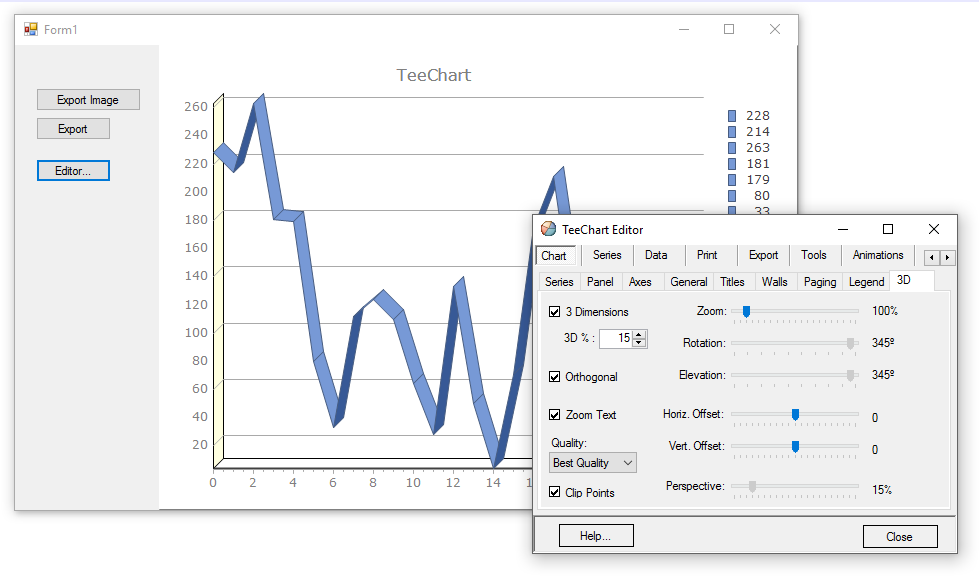Click the legend symbol next to 181

732,164
